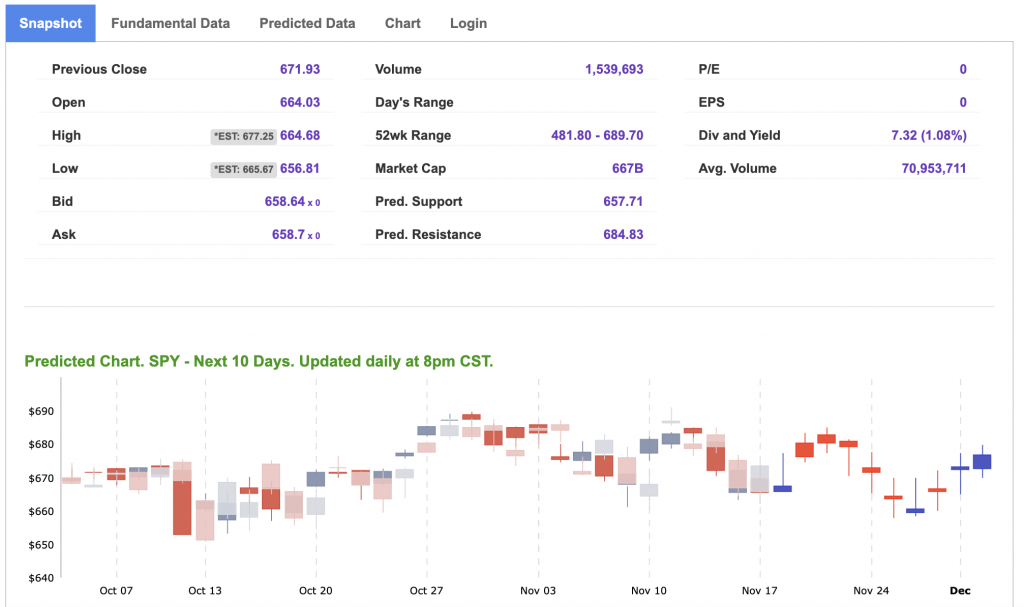Click the Market Cap value 667B
The width and height of the screenshot is (1024, 607).
627,168
